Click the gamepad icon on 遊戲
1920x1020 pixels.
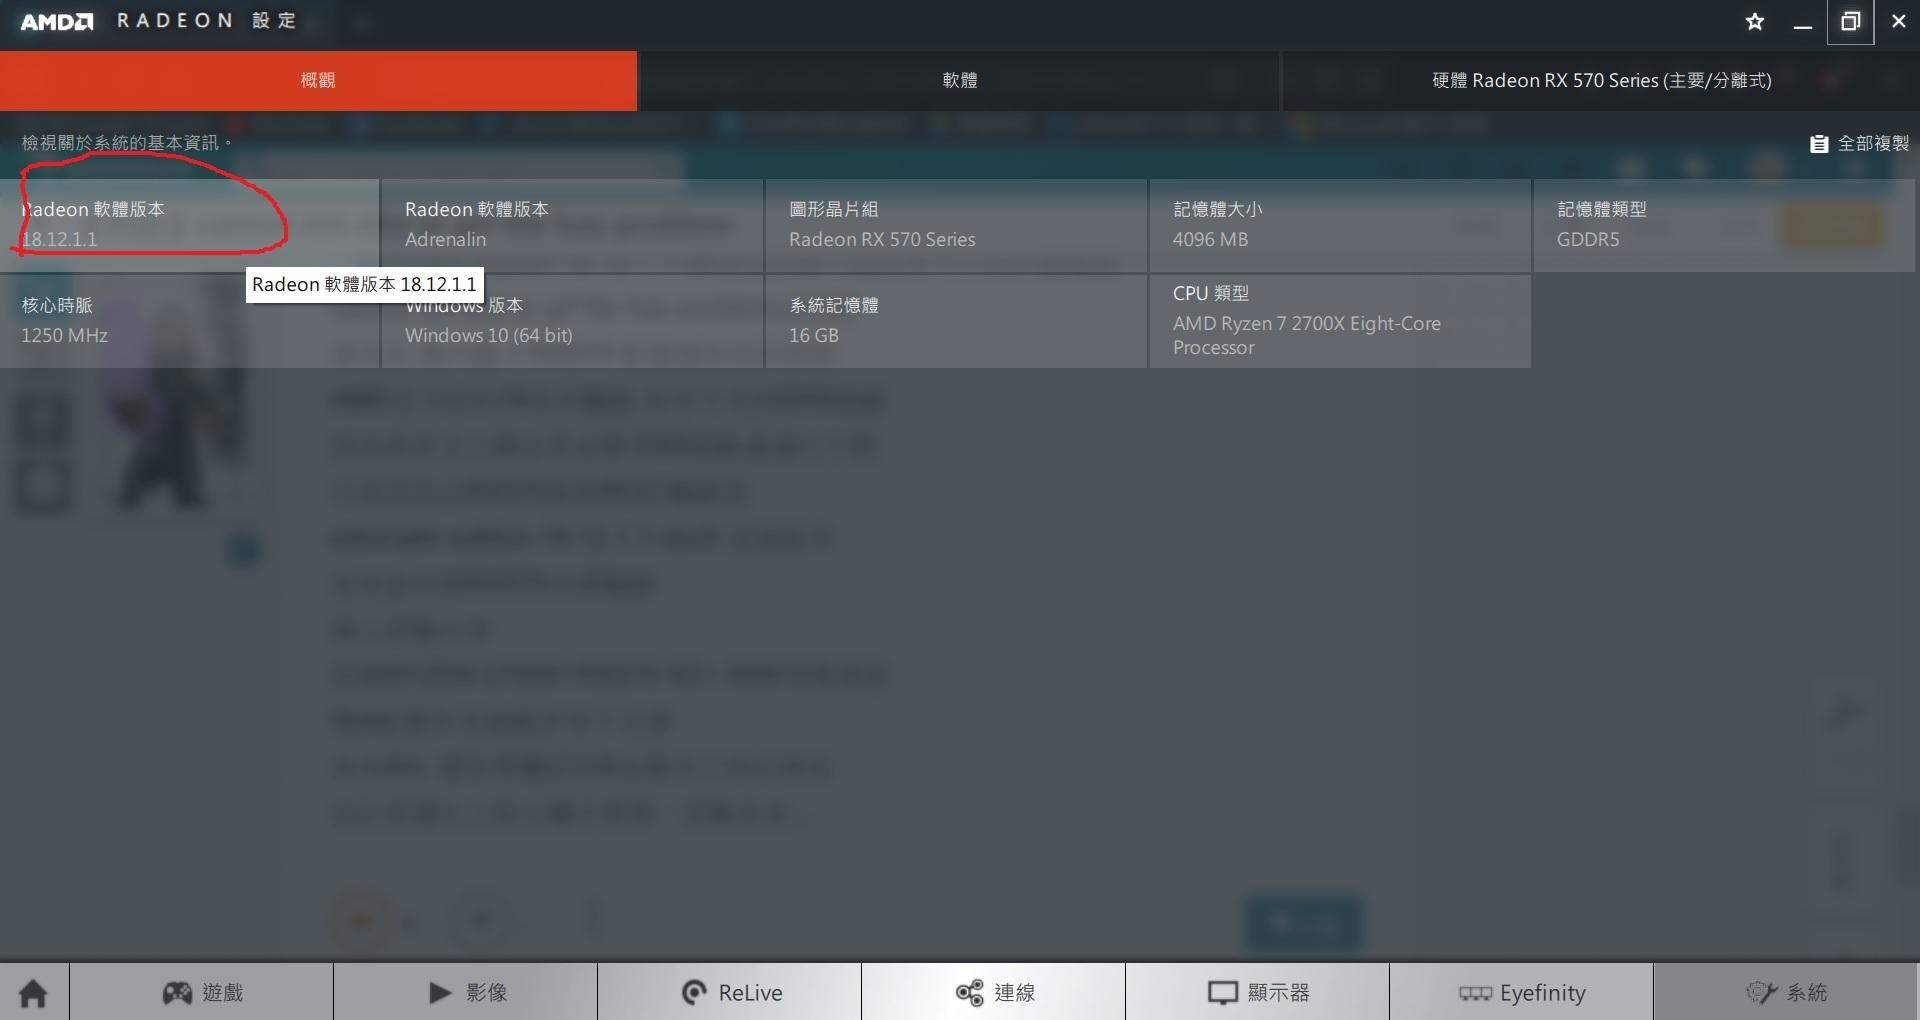177,992
